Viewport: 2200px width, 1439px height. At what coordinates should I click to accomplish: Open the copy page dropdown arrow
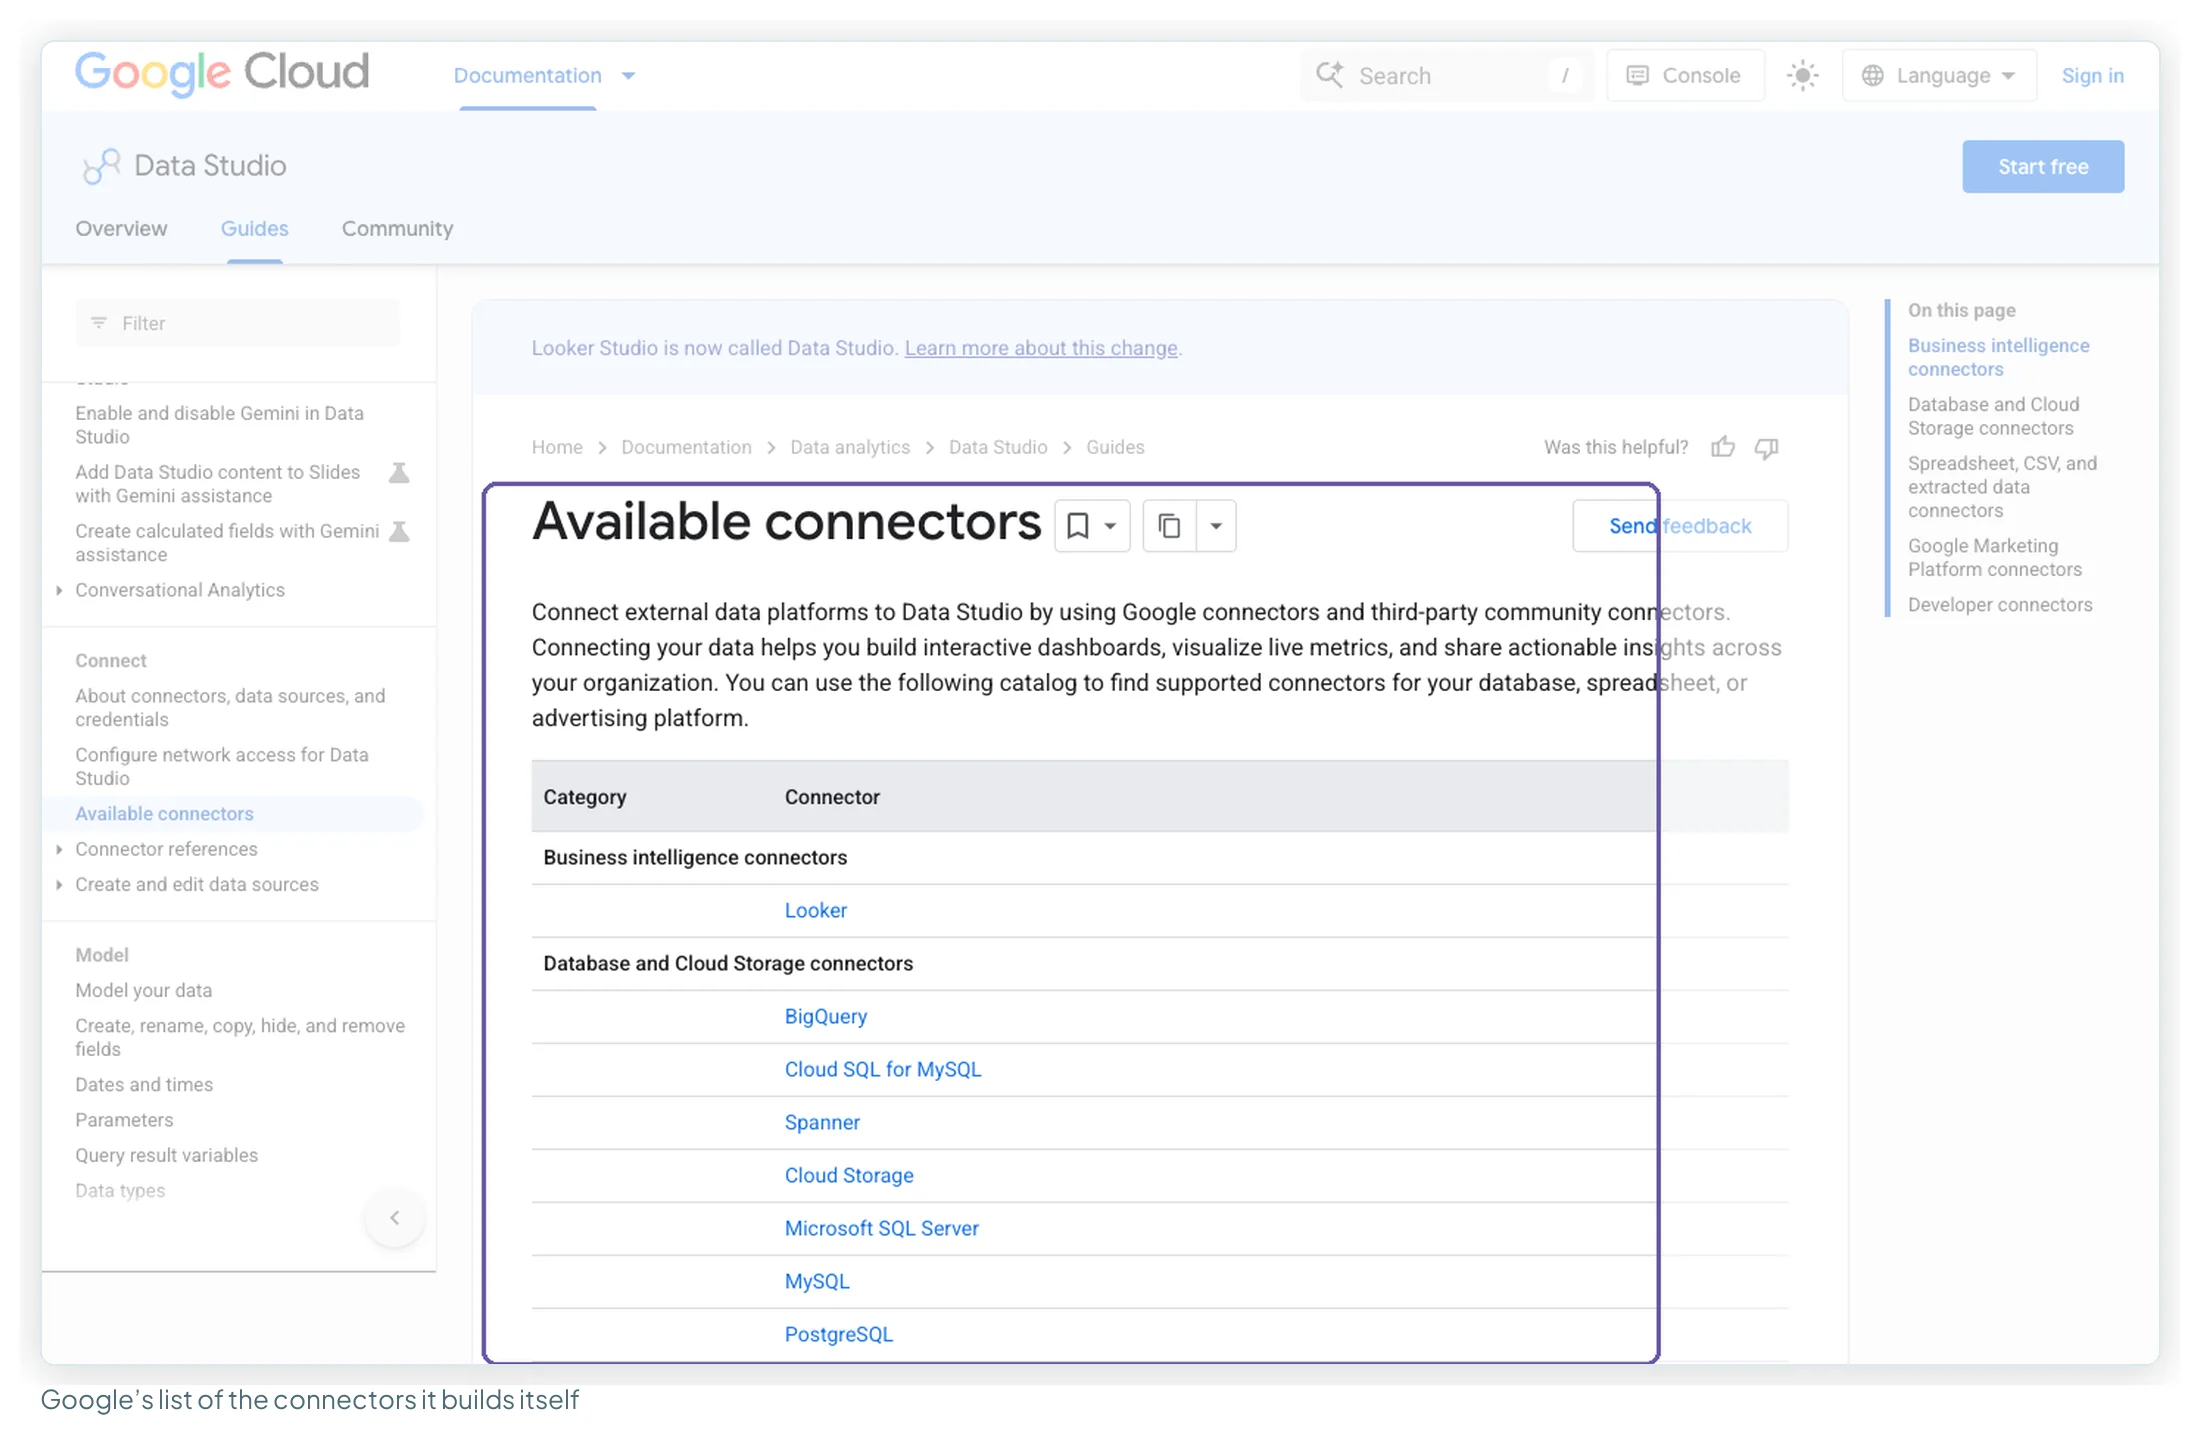click(x=1216, y=526)
